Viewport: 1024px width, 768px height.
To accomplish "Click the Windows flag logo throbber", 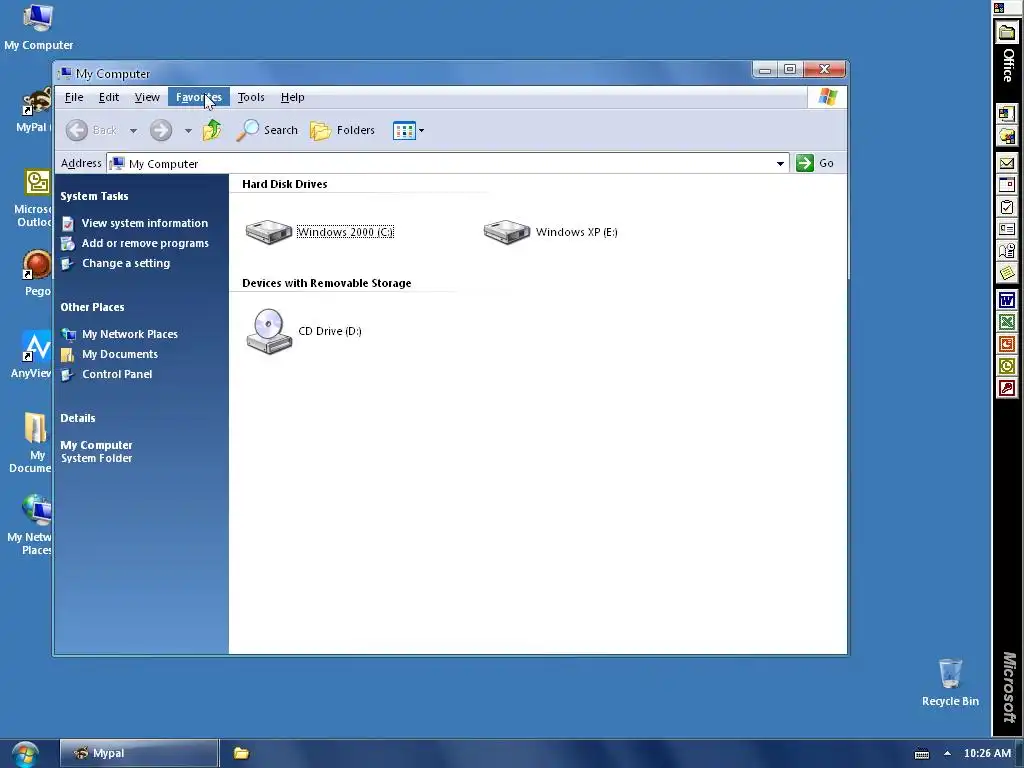I will point(827,97).
